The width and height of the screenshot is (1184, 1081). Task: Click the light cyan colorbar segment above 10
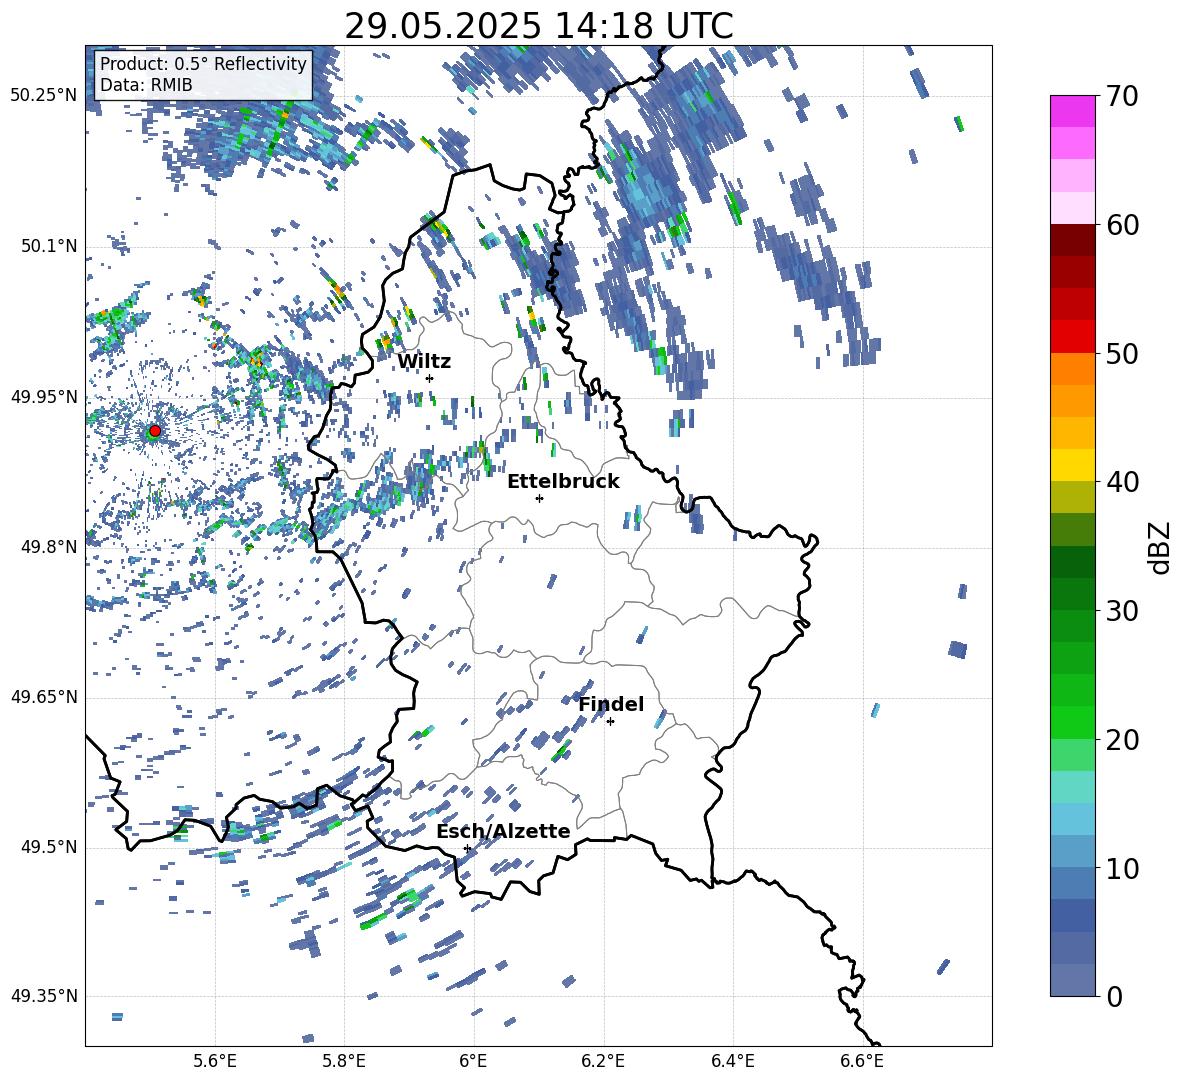coord(1072,819)
